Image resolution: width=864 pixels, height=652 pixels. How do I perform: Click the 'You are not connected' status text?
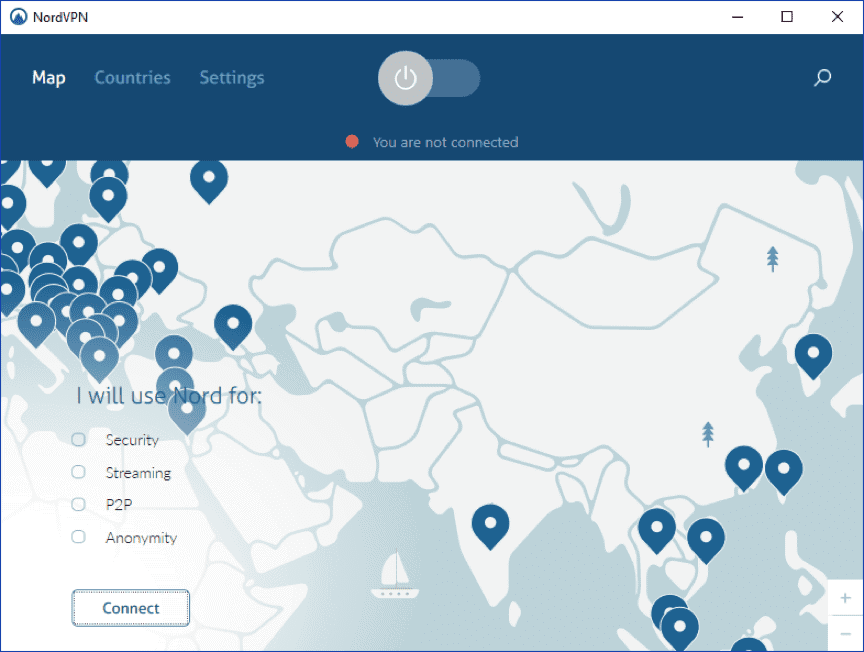(x=445, y=142)
